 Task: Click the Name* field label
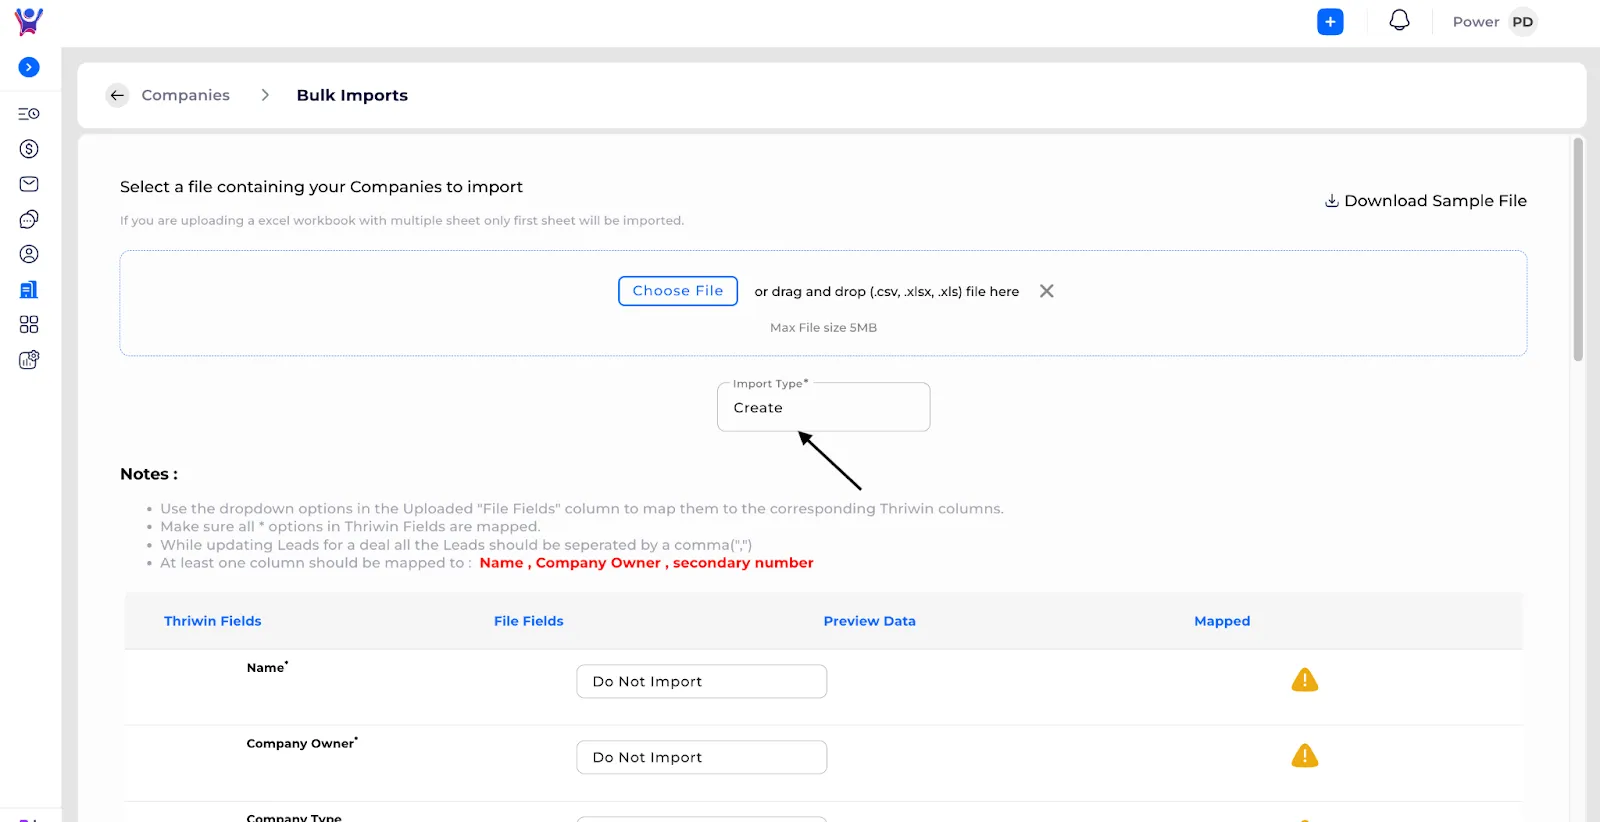[267, 667]
